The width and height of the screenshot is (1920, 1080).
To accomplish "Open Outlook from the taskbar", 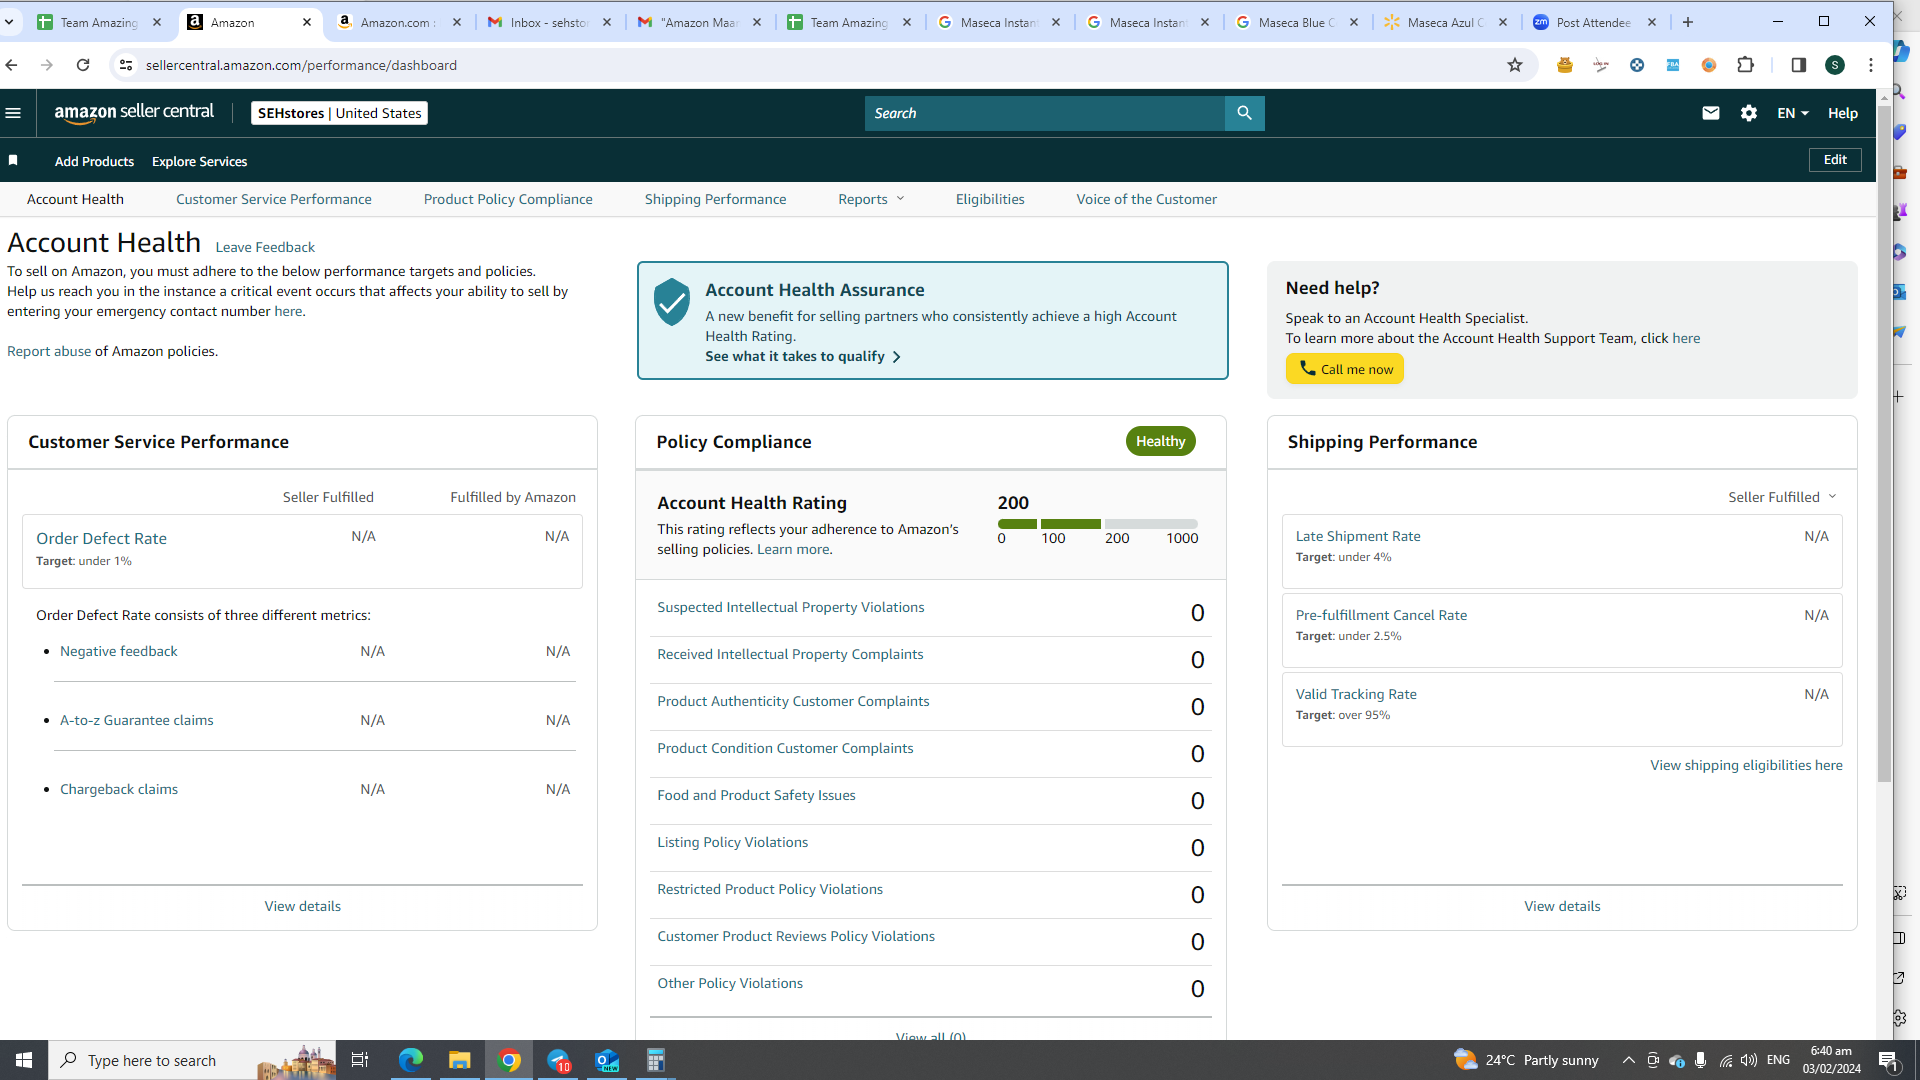I will point(607,1060).
